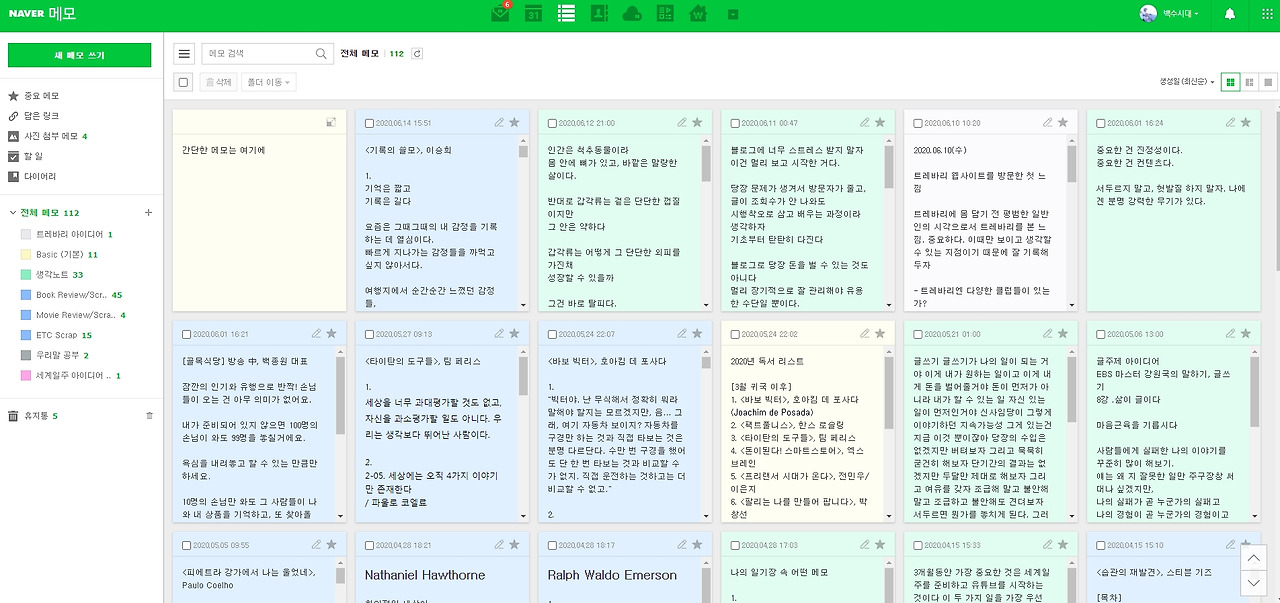Image resolution: width=1280 pixels, height=603 pixels.
Task: Star the 2020.05.27 09:13 memo
Action: [514, 333]
